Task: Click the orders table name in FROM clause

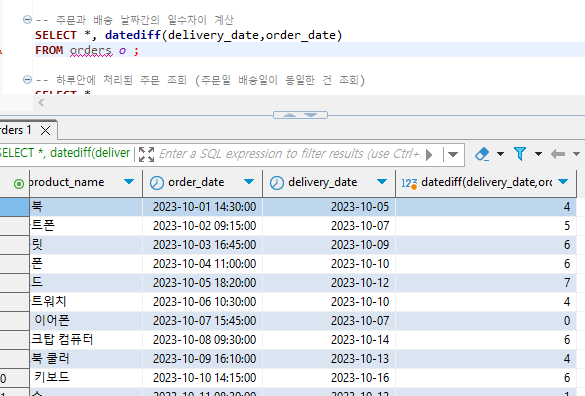Action: [91, 50]
